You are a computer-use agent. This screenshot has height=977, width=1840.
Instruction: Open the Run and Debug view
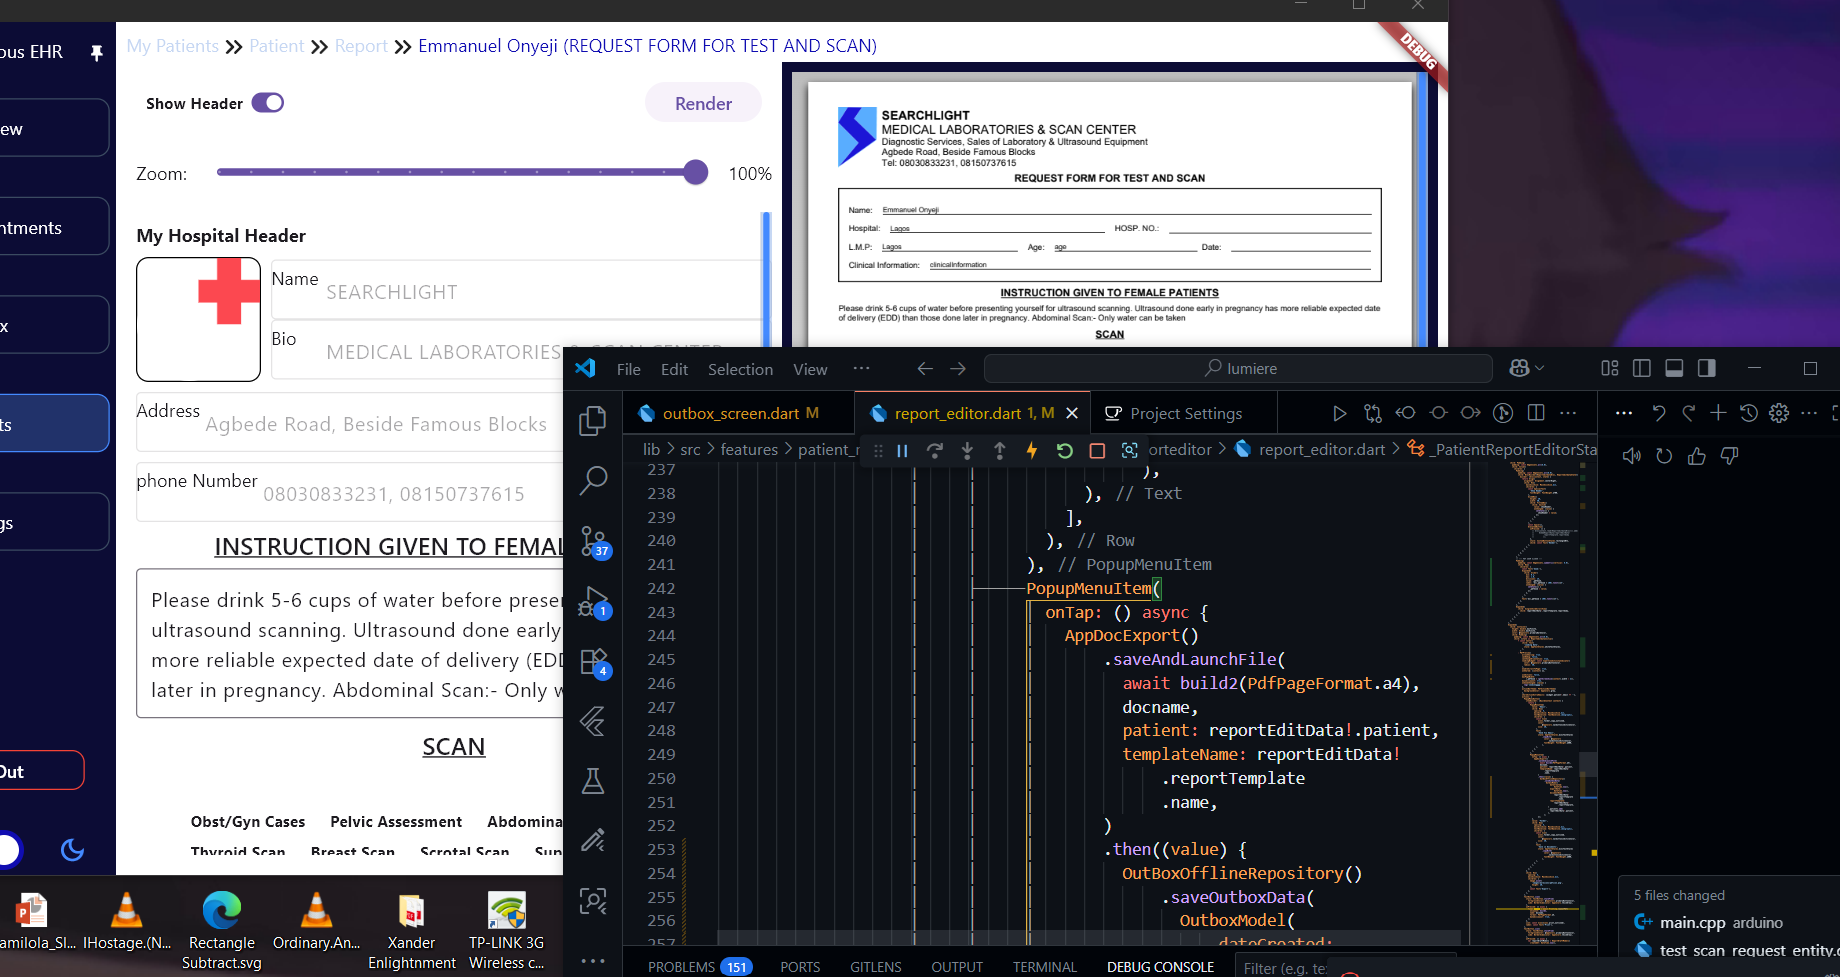point(593,602)
